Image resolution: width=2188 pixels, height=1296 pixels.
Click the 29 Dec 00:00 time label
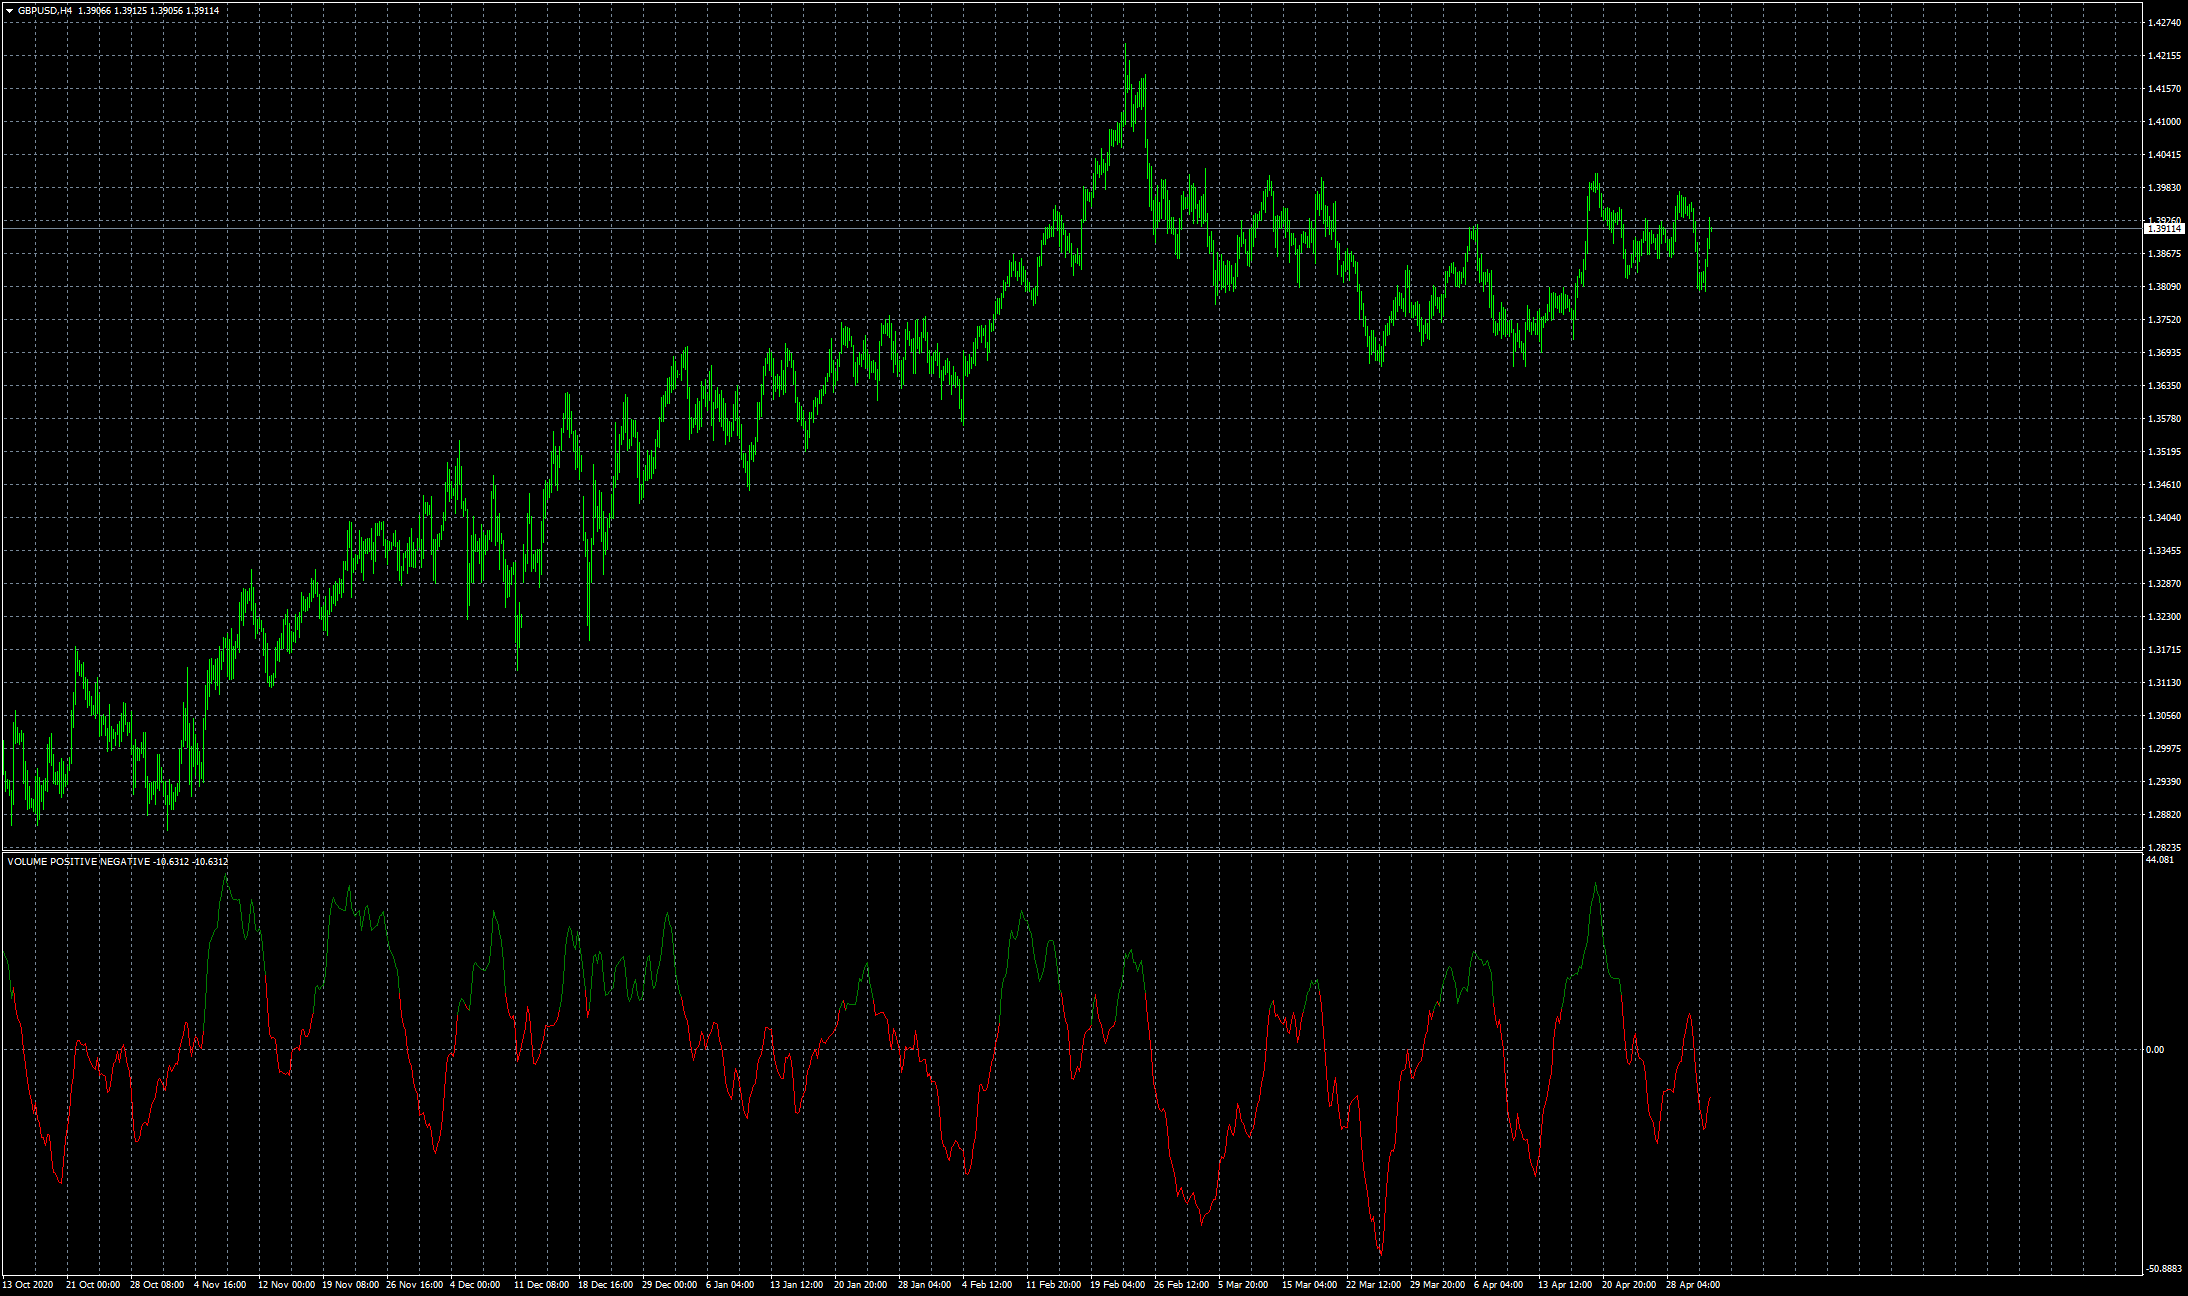click(669, 1285)
